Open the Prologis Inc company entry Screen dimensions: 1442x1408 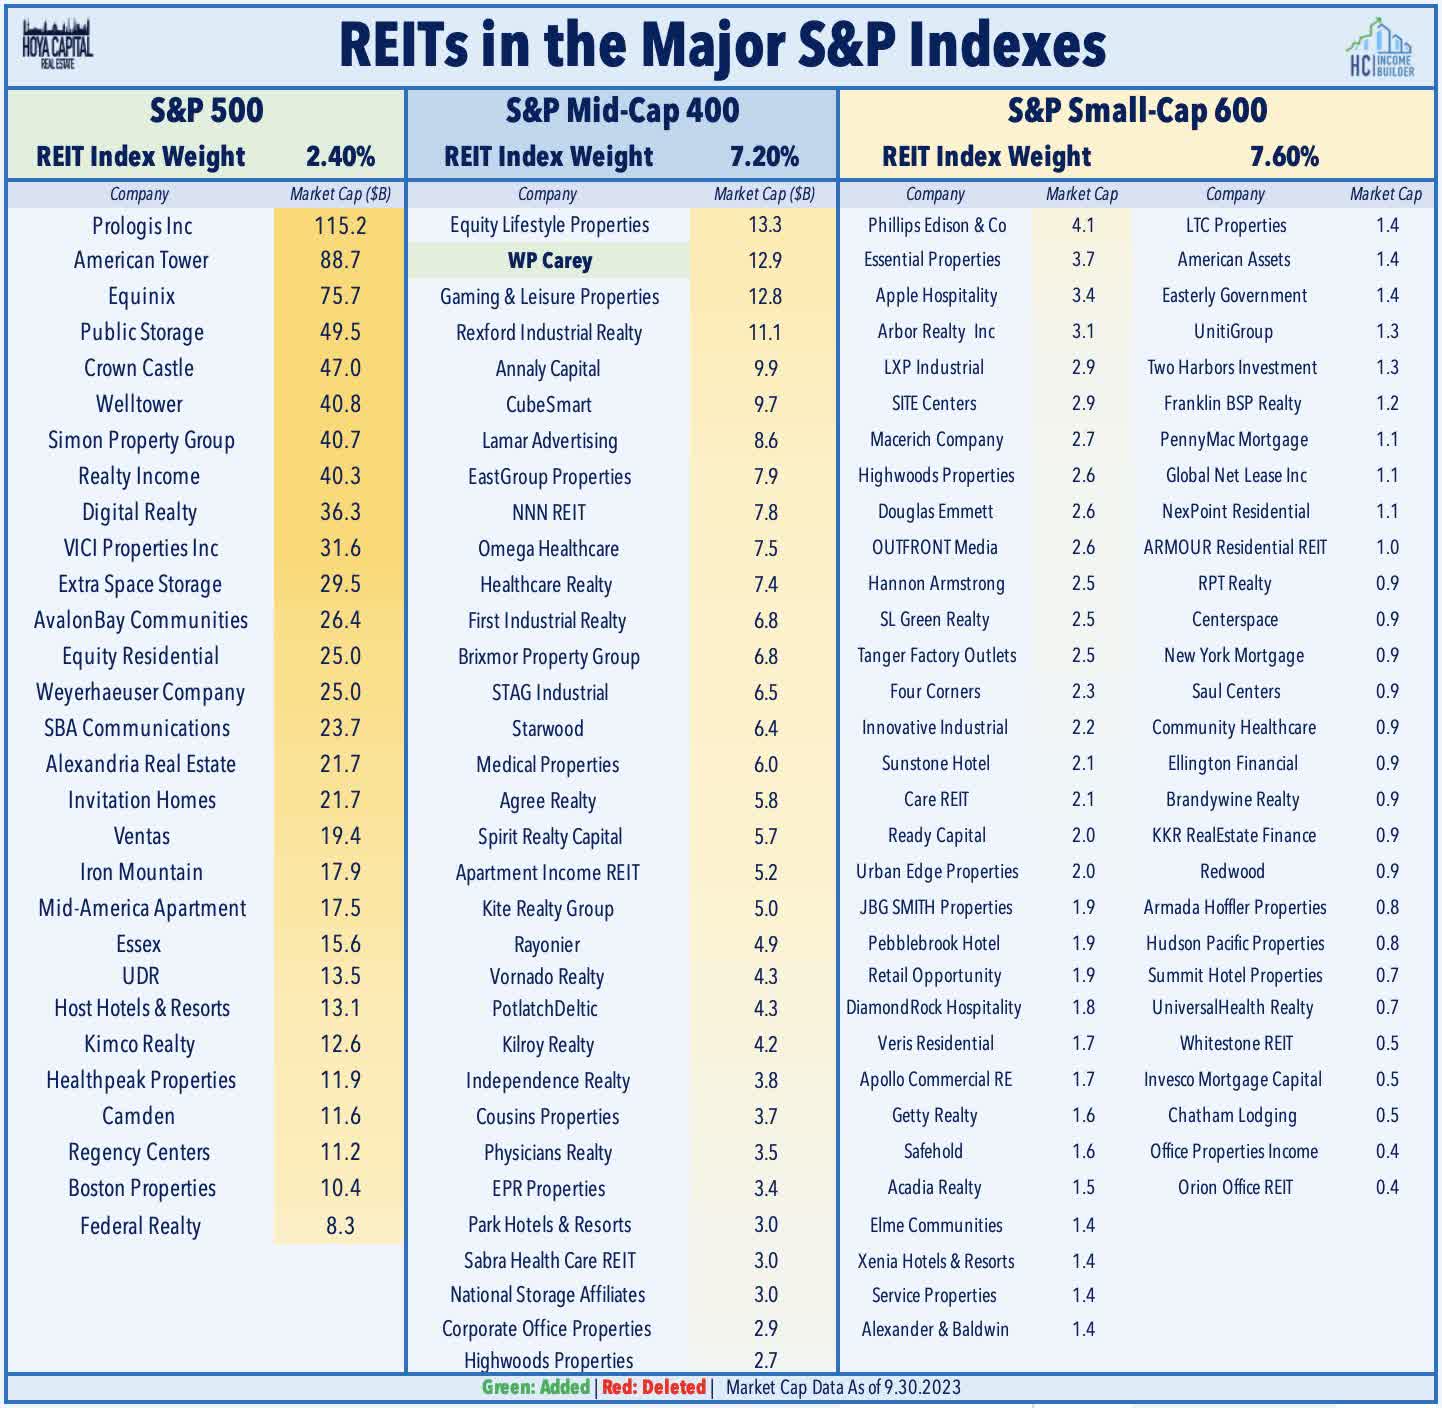click(x=142, y=226)
